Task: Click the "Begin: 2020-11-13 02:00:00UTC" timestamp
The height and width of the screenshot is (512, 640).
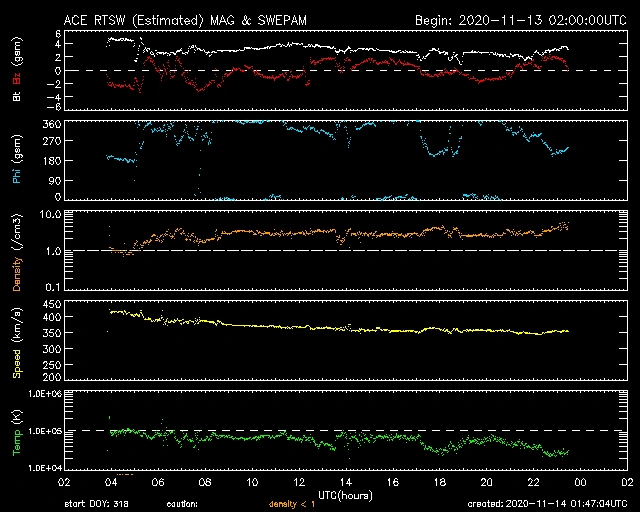Action: (x=521, y=20)
